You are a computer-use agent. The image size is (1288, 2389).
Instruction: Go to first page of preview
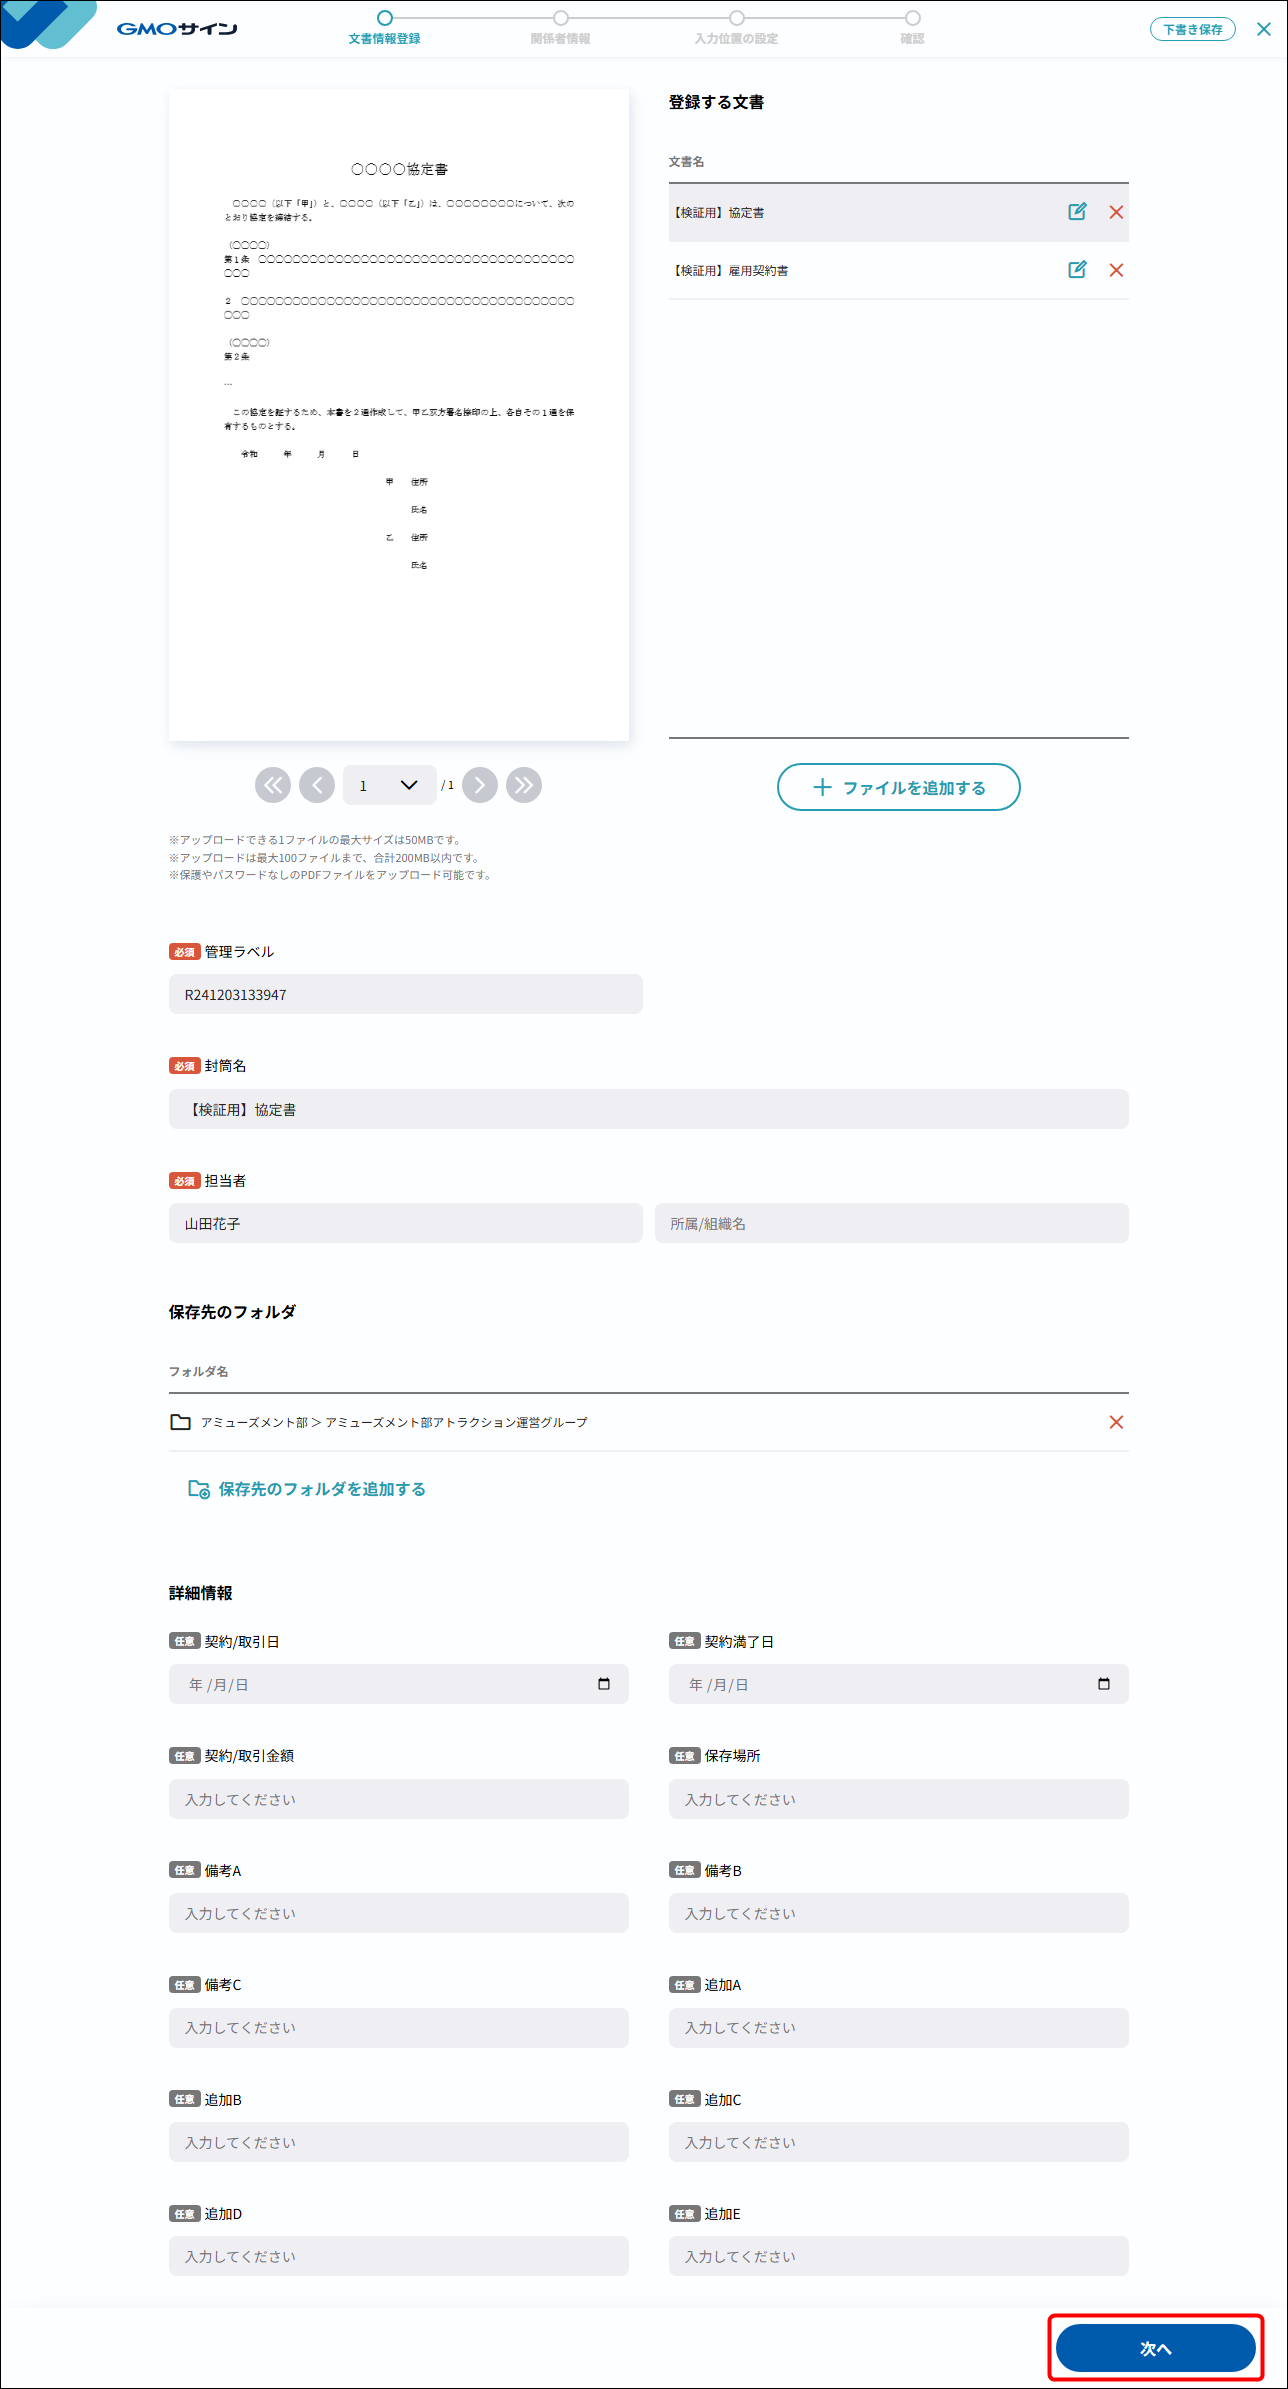[273, 785]
